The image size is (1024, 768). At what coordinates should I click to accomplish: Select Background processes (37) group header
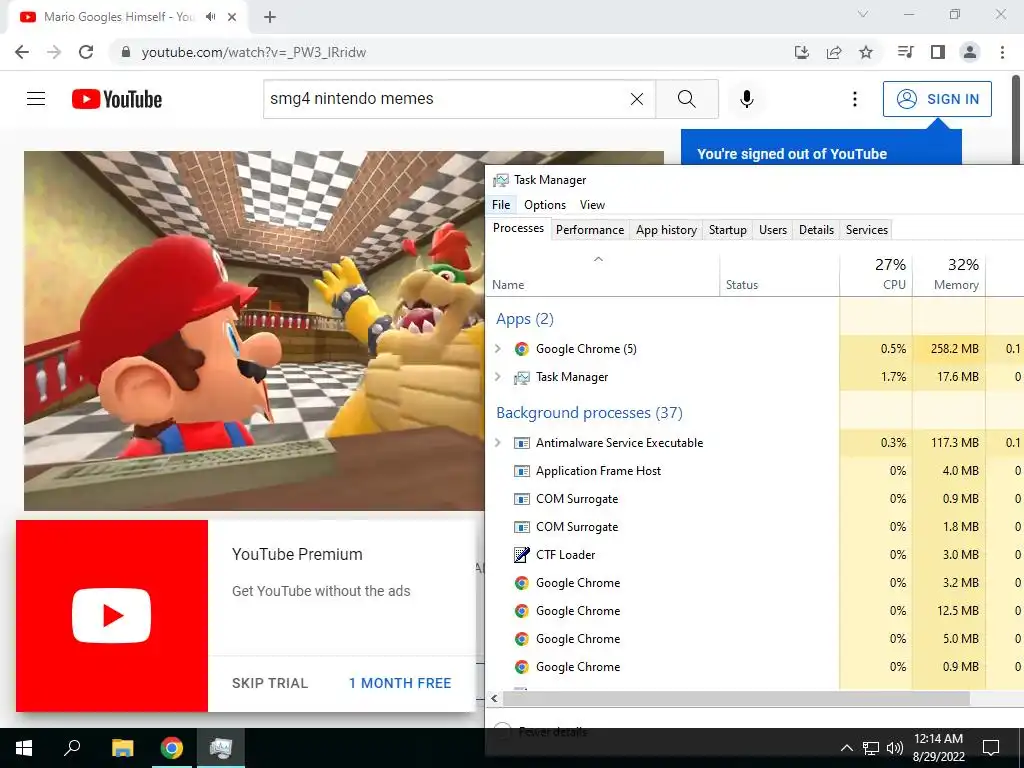[x=589, y=413]
